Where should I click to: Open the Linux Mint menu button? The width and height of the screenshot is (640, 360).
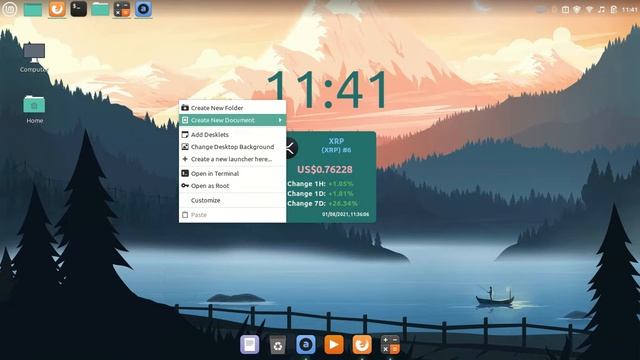pos(9,9)
